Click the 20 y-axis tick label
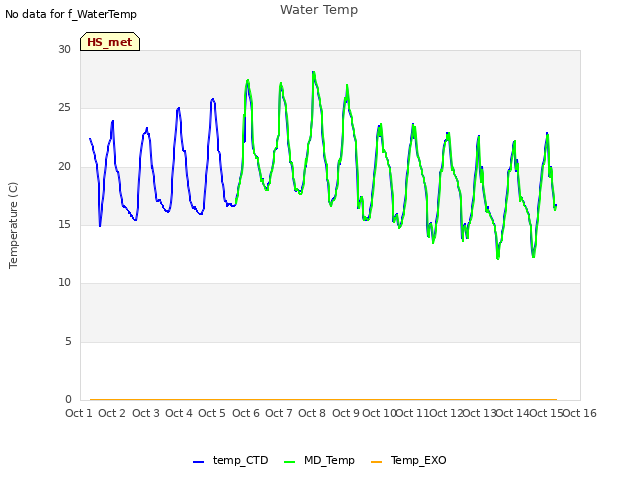The image size is (640, 480). (64, 167)
